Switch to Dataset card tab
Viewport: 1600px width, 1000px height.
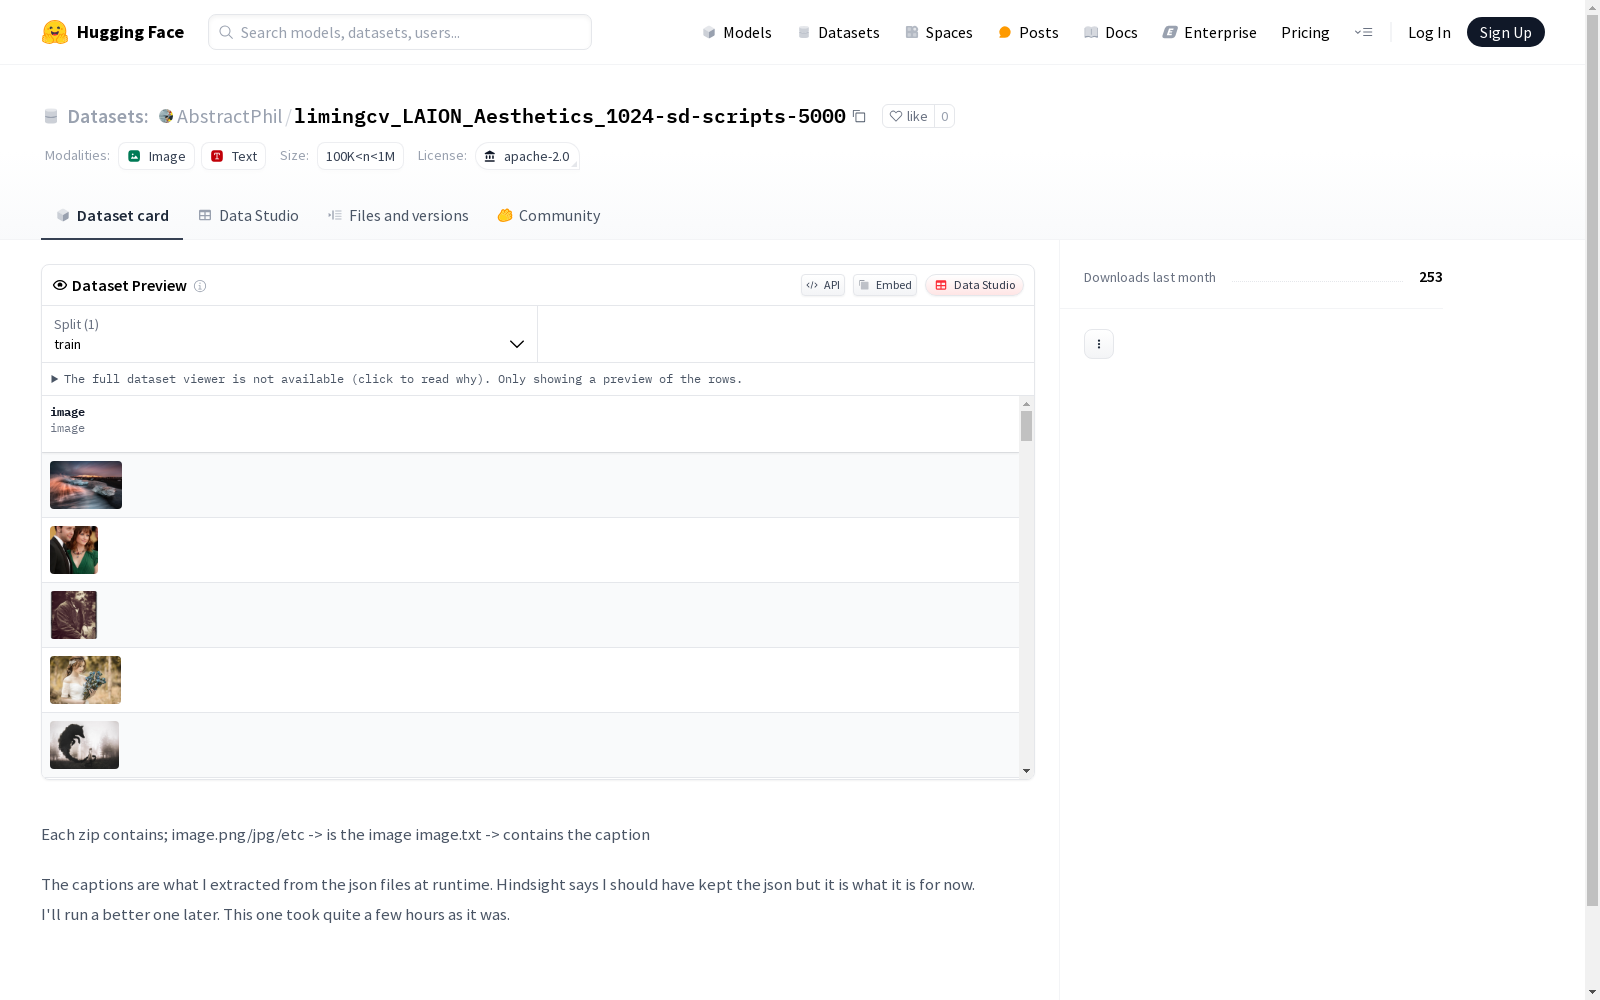(x=112, y=215)
